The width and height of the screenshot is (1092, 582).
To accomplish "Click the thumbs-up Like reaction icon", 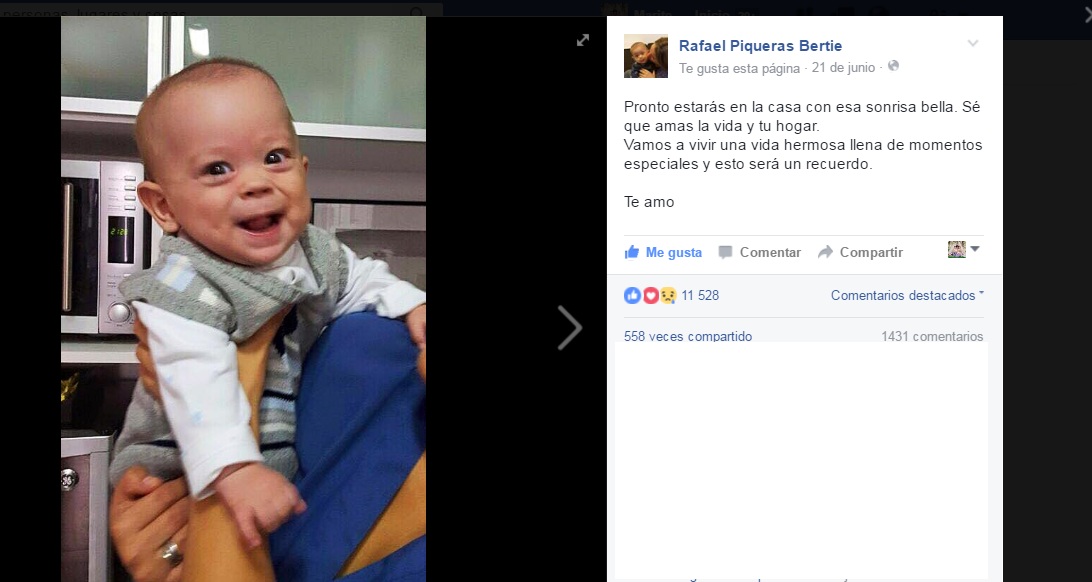I will click(x=632, y=295).
